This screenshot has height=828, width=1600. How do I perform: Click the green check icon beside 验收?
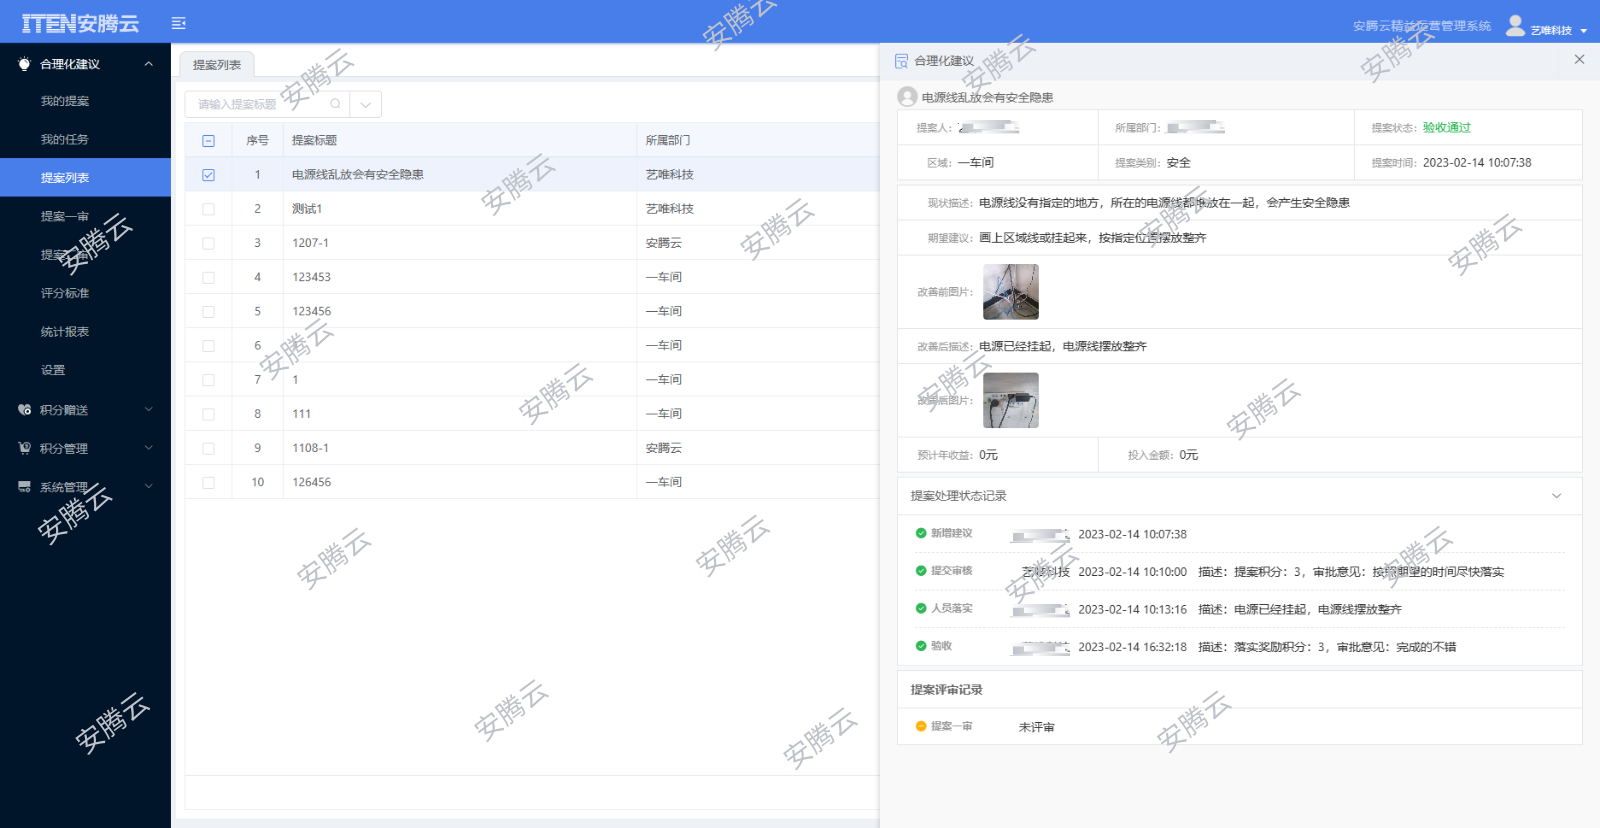click(x=921, y=646)
